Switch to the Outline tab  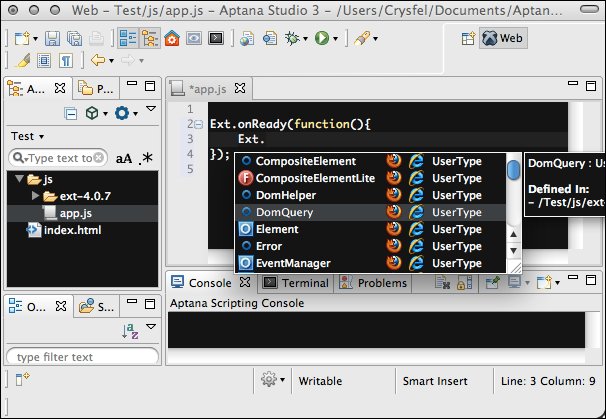[37, 307]
